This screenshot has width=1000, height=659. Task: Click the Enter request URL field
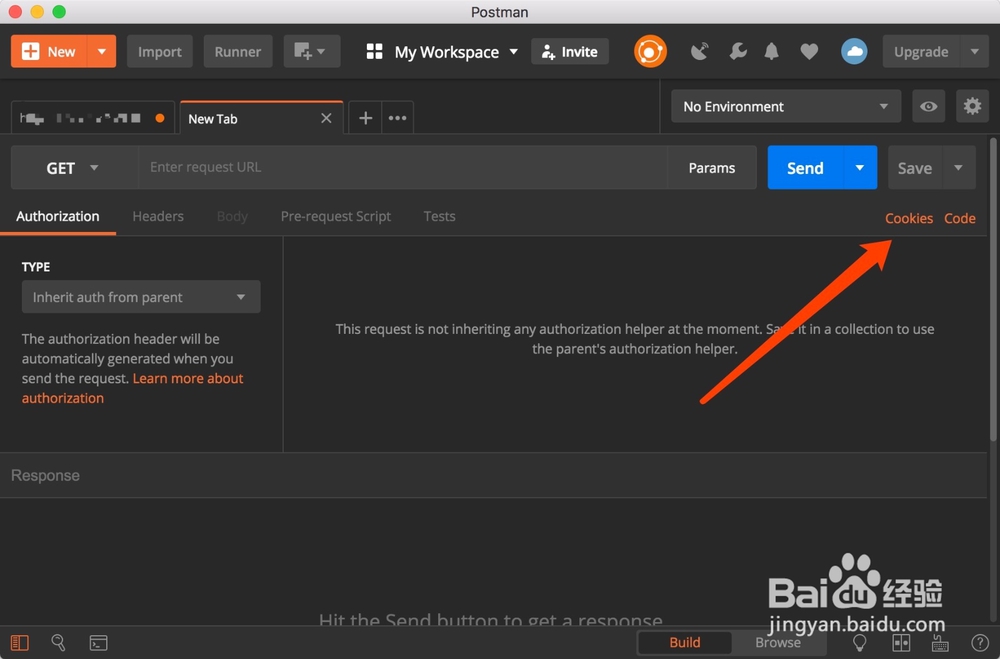click(402, 167)
